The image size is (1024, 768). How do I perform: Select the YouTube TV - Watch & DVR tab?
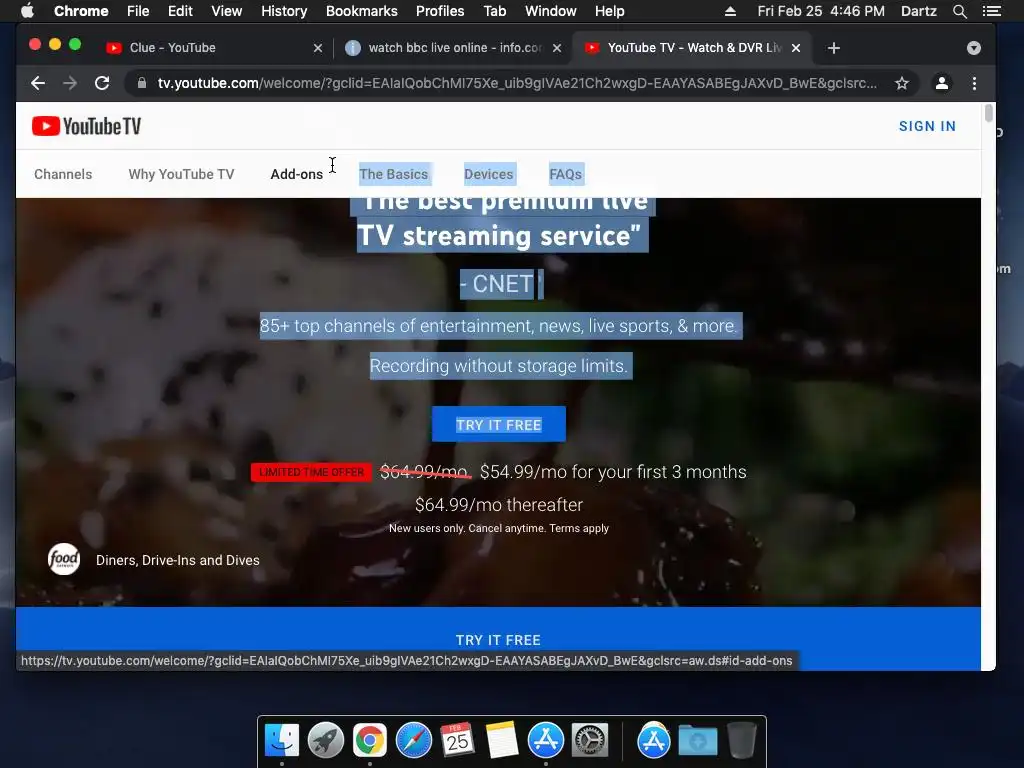tap(692, 48)
